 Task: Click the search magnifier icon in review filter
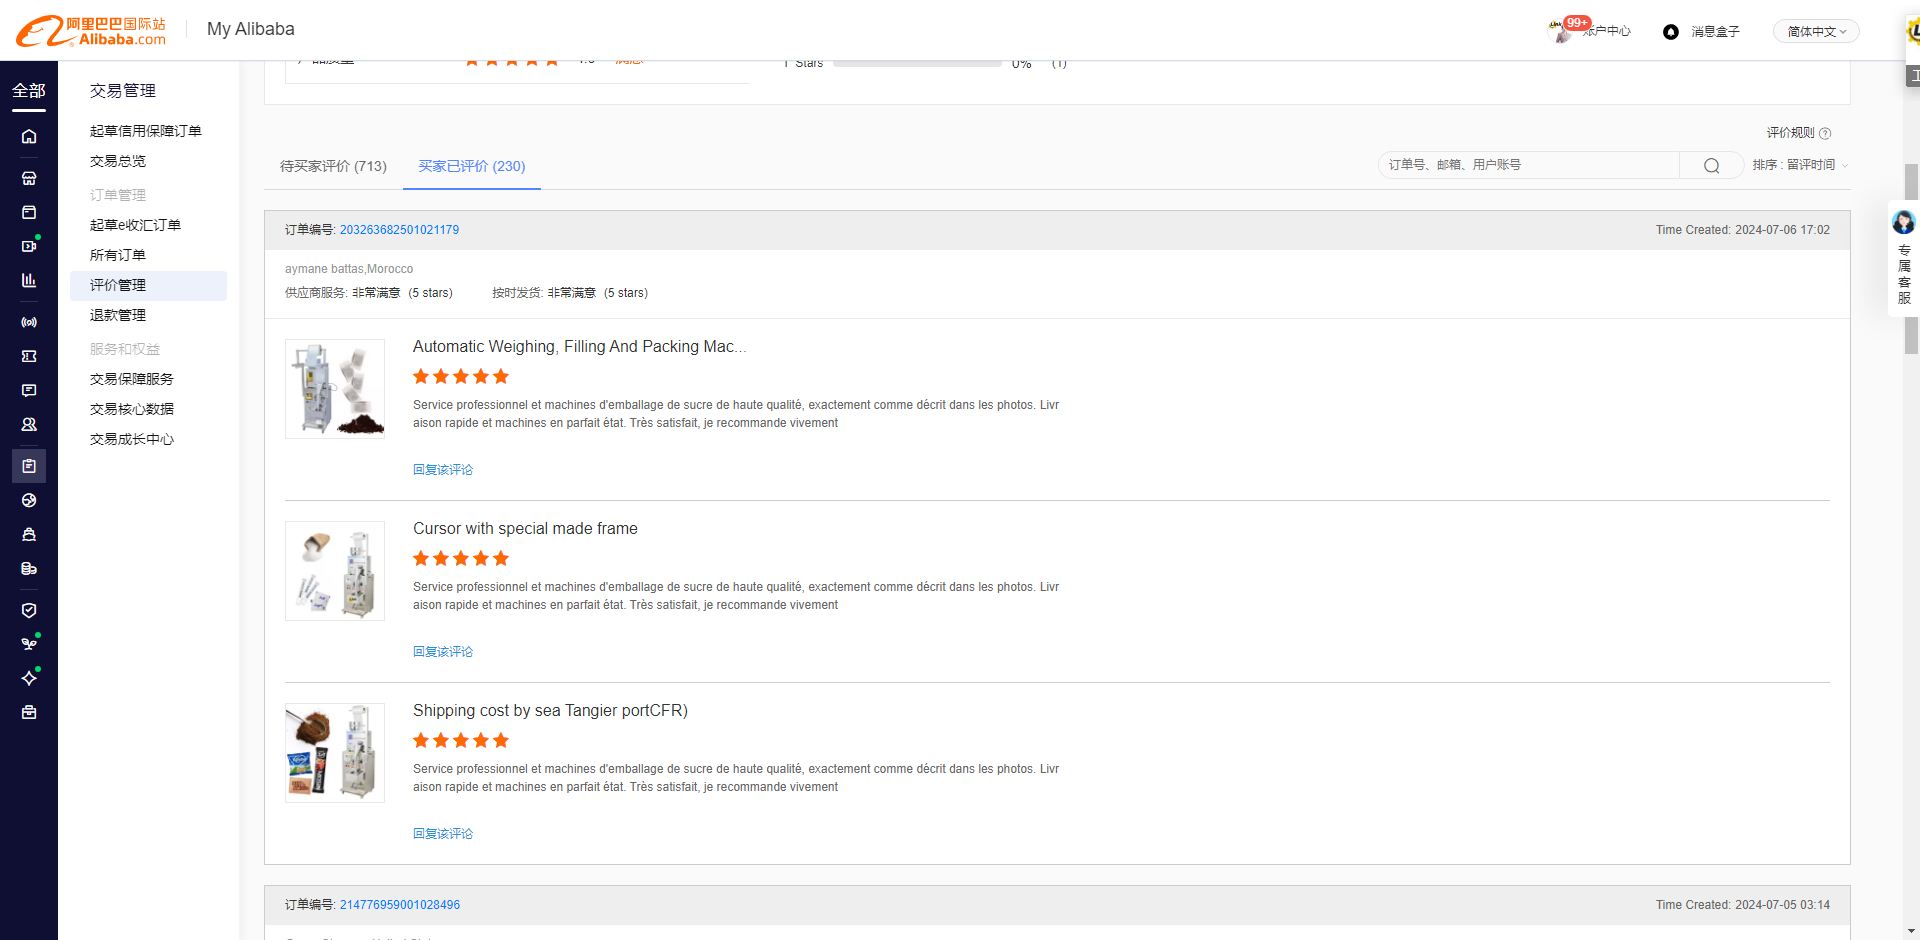click(x=1711, y=165)
